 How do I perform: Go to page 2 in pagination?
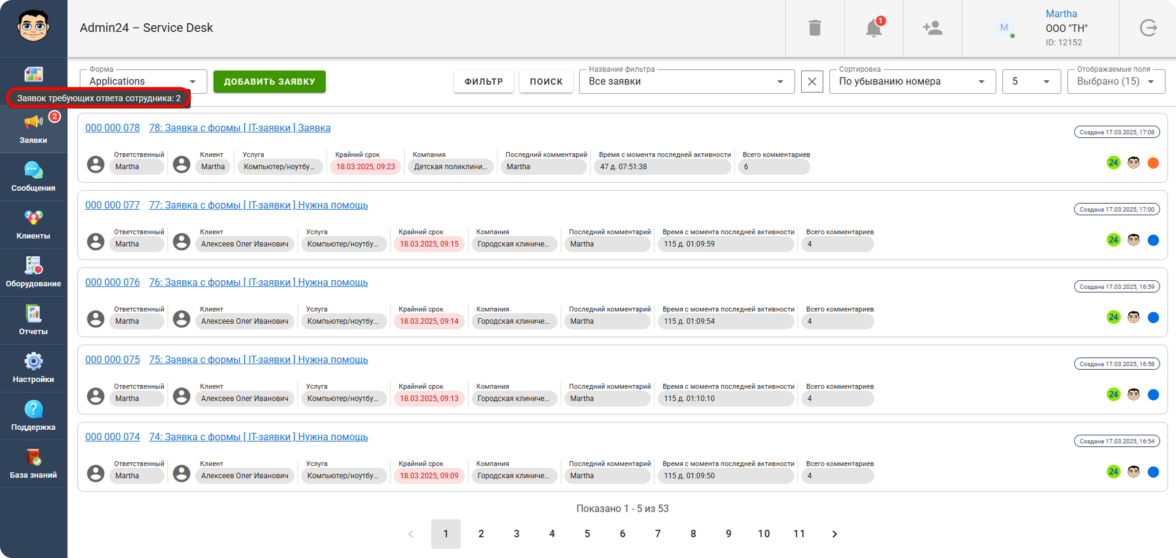481,534
